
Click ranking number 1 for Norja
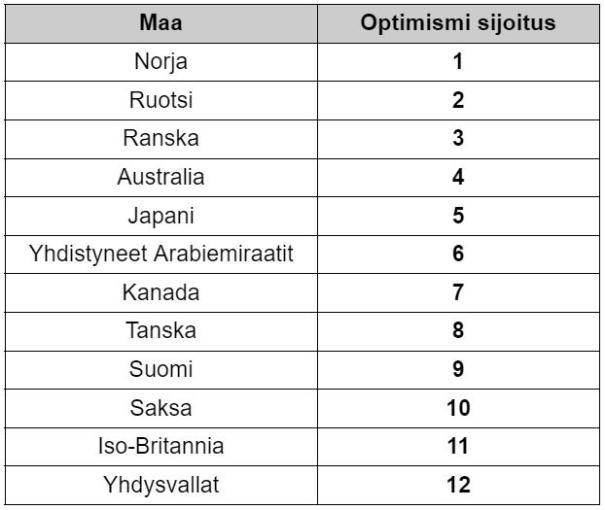[458, 61]
